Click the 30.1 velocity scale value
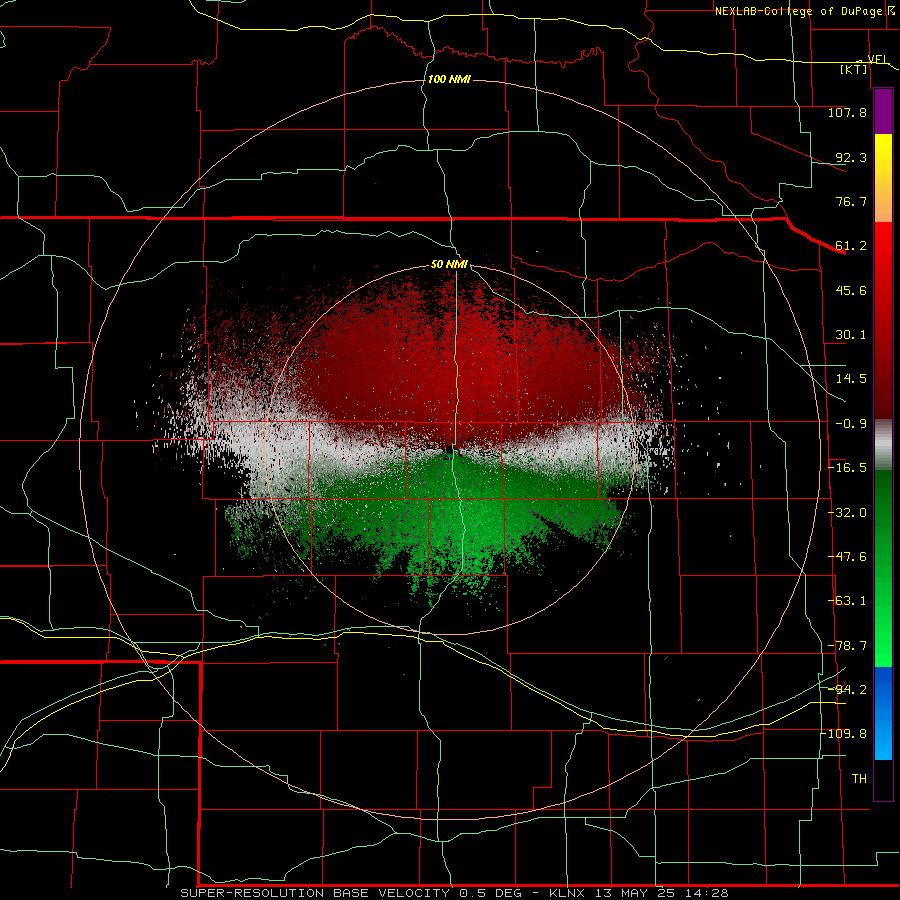This screenshot has height=900, width=900. click(x=851, y=335)
